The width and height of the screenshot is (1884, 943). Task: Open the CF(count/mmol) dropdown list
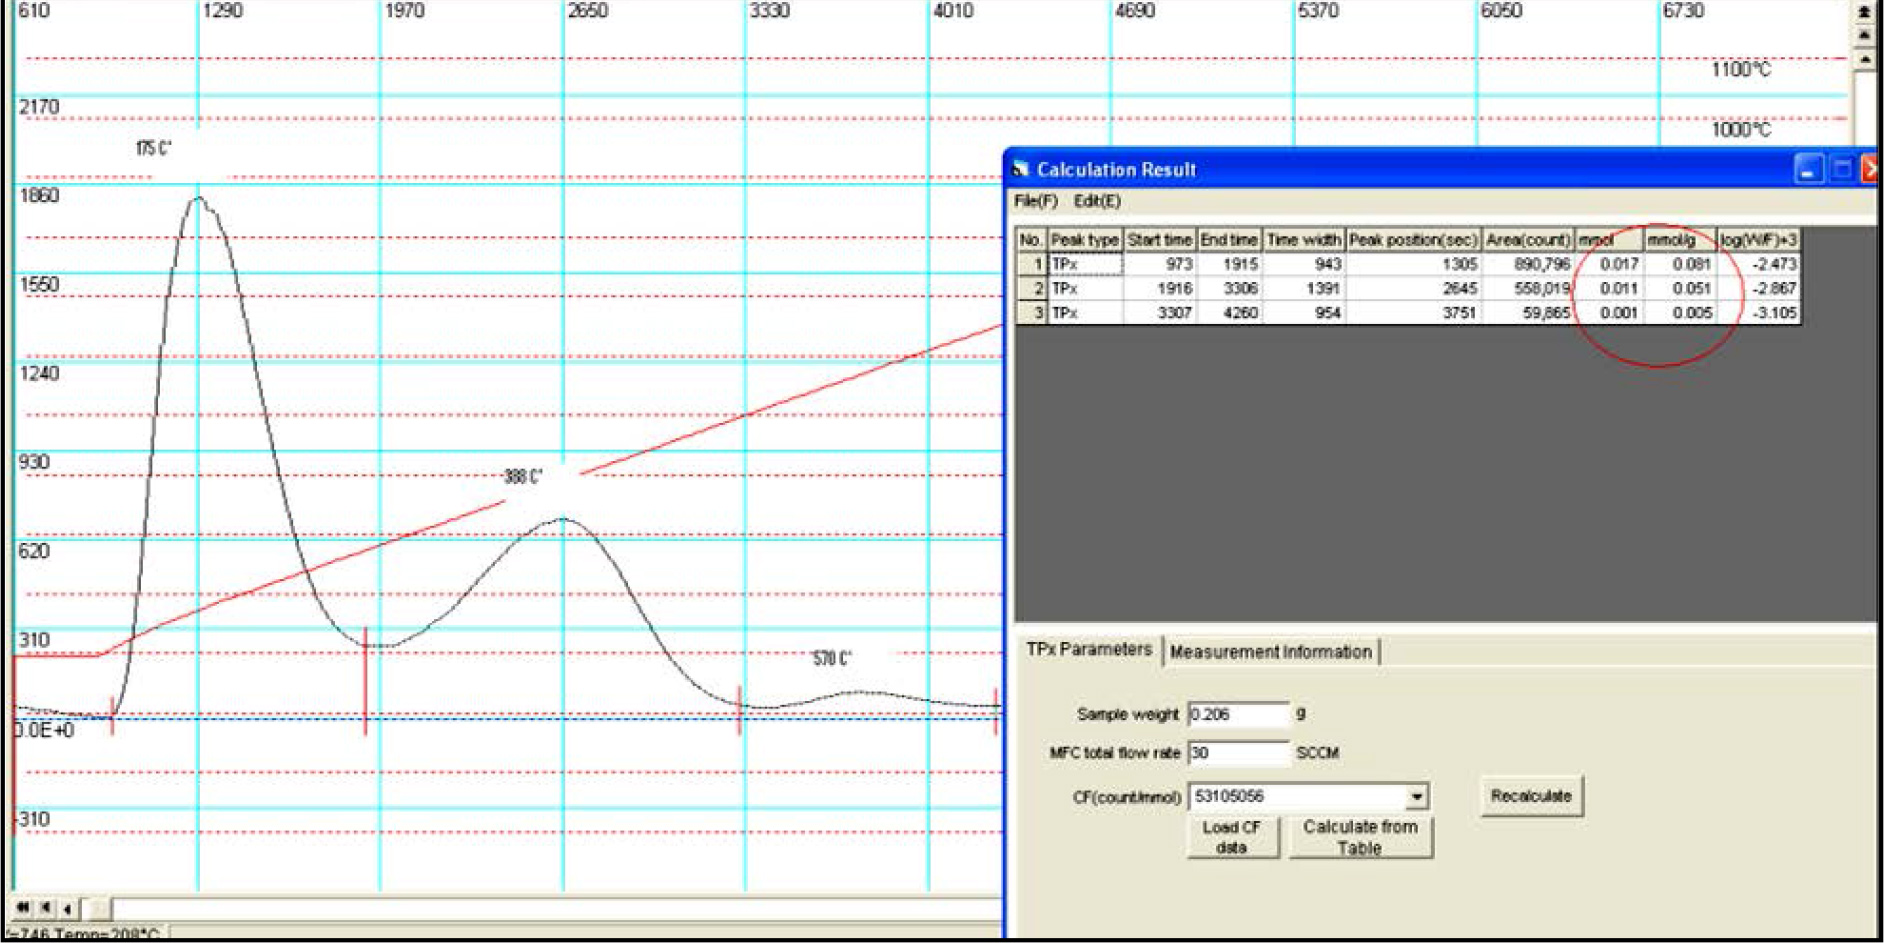pyautogui.click(x=1416, y=797)
